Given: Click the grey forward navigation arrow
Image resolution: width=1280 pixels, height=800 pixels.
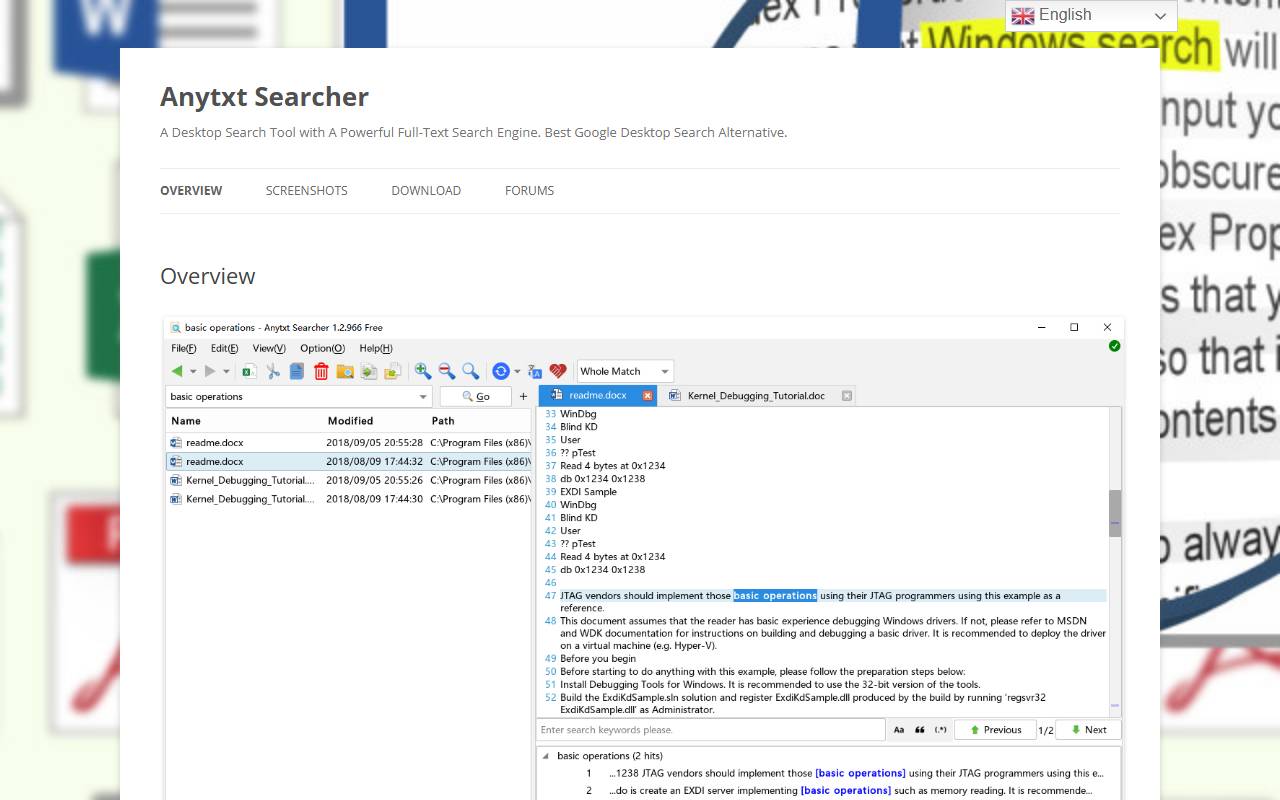Looking at the screenshot, I should pyautogui.click(x=210, y=371).
